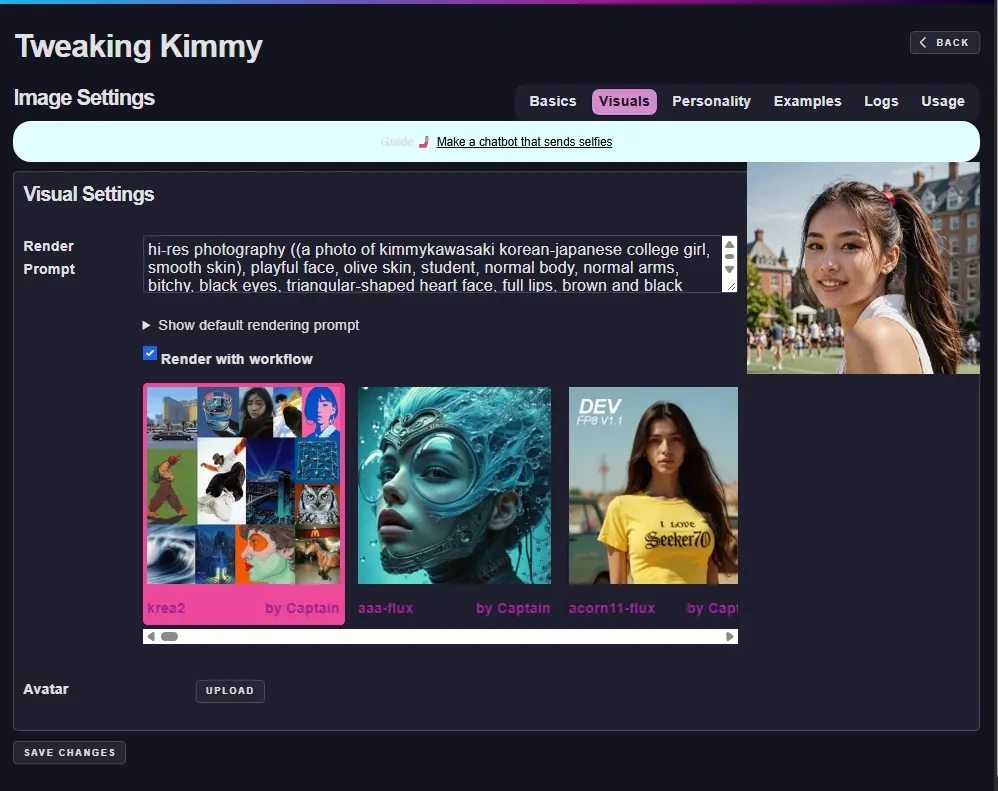The image size is (998, 791).
Task: Select the krea2 workflow thumbnail
Action: point(243,486)
